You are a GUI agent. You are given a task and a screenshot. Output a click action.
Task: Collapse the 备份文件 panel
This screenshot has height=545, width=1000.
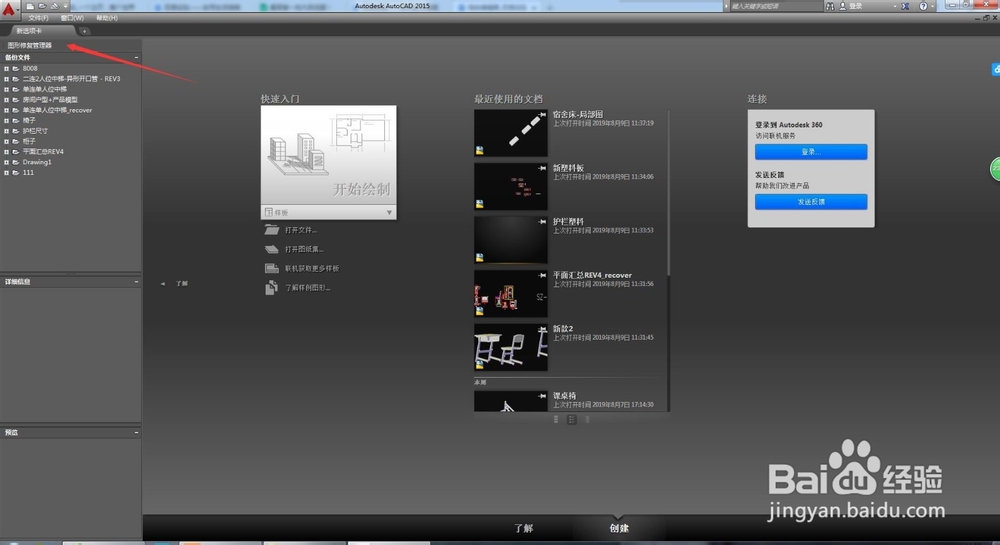(x=136, y=57)
